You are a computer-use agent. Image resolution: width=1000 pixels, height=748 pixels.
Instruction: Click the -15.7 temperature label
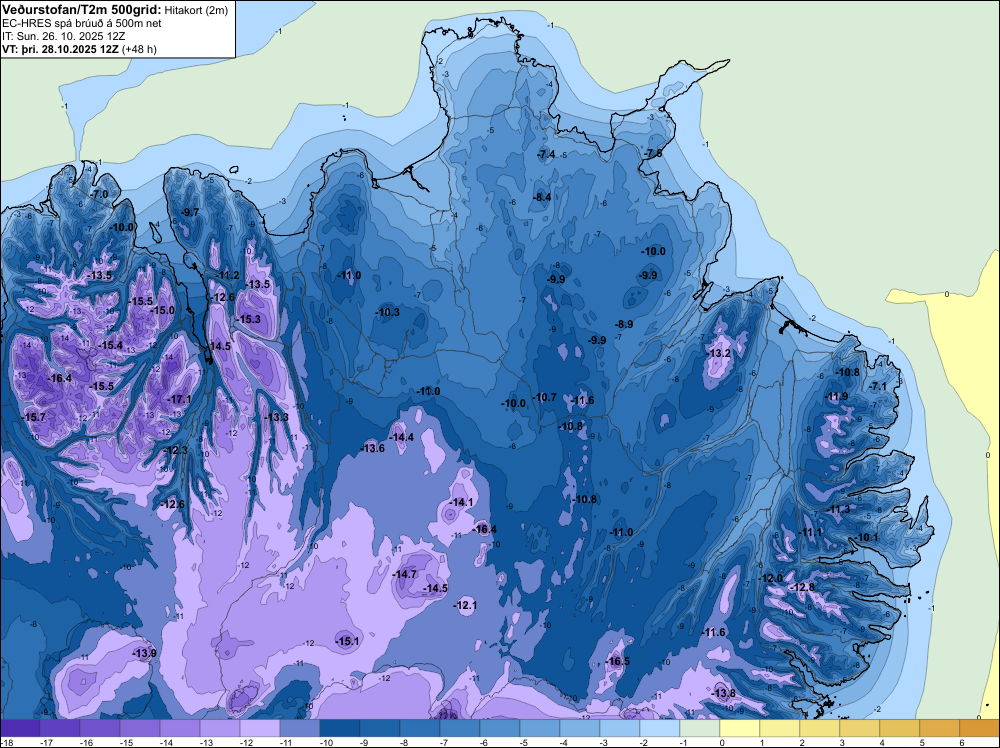click(34, 417)
